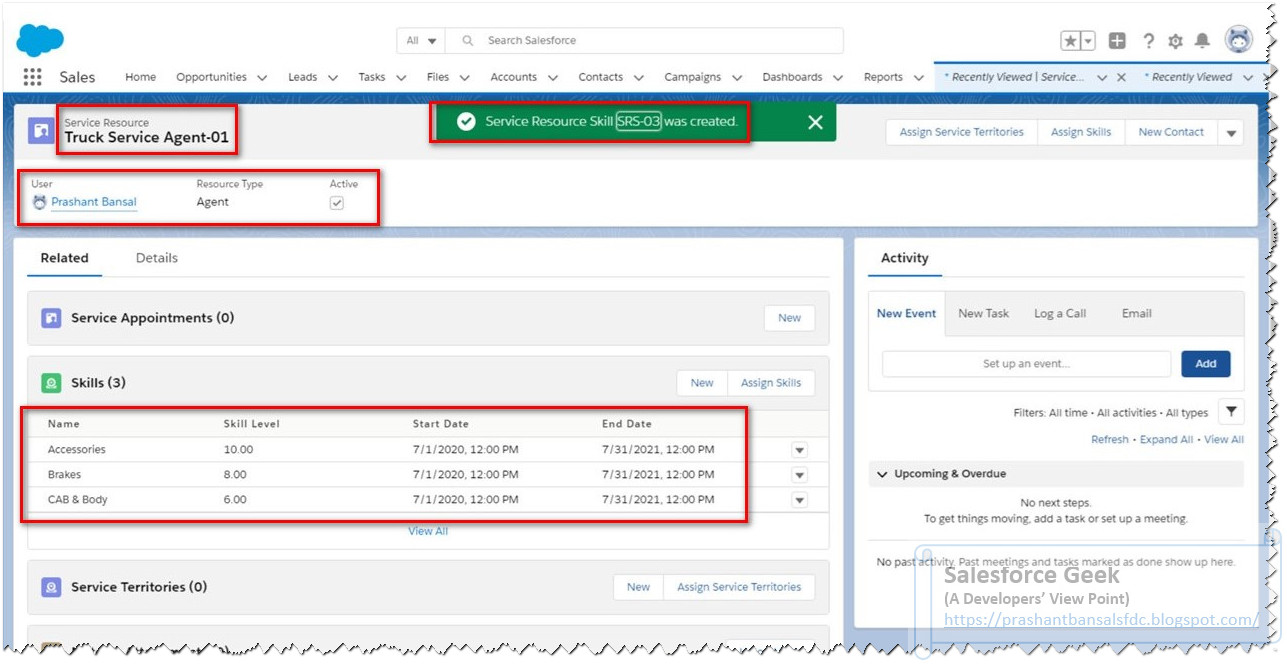The height and width of the screenshot is (664, 1287).
Task: Select the Email activity tab
Action: pos(1137,313)
